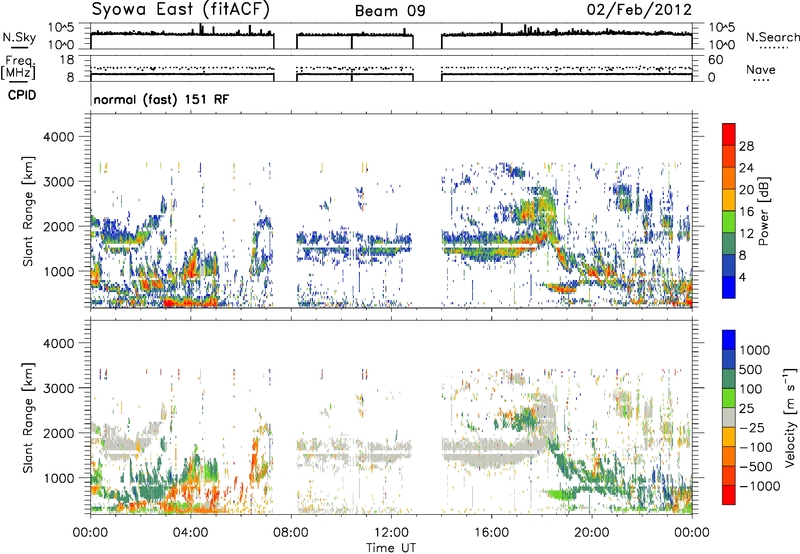Screen dimensions: 800x554
Task: Click the '20:00' time axis label
Action: click(592, 532)
